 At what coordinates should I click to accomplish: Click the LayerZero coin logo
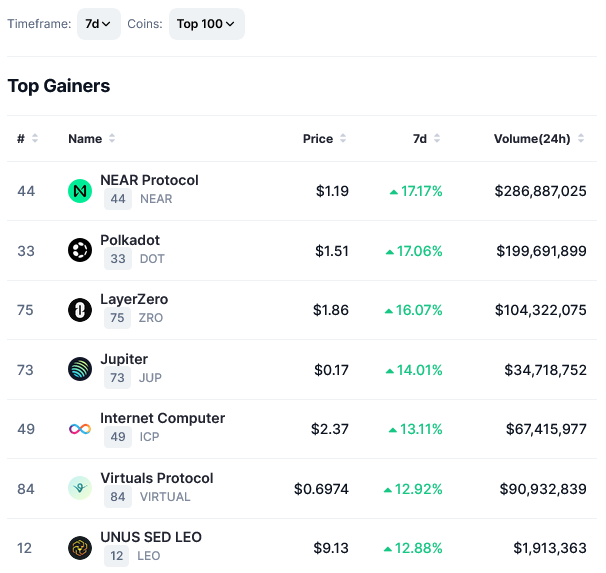80,310
